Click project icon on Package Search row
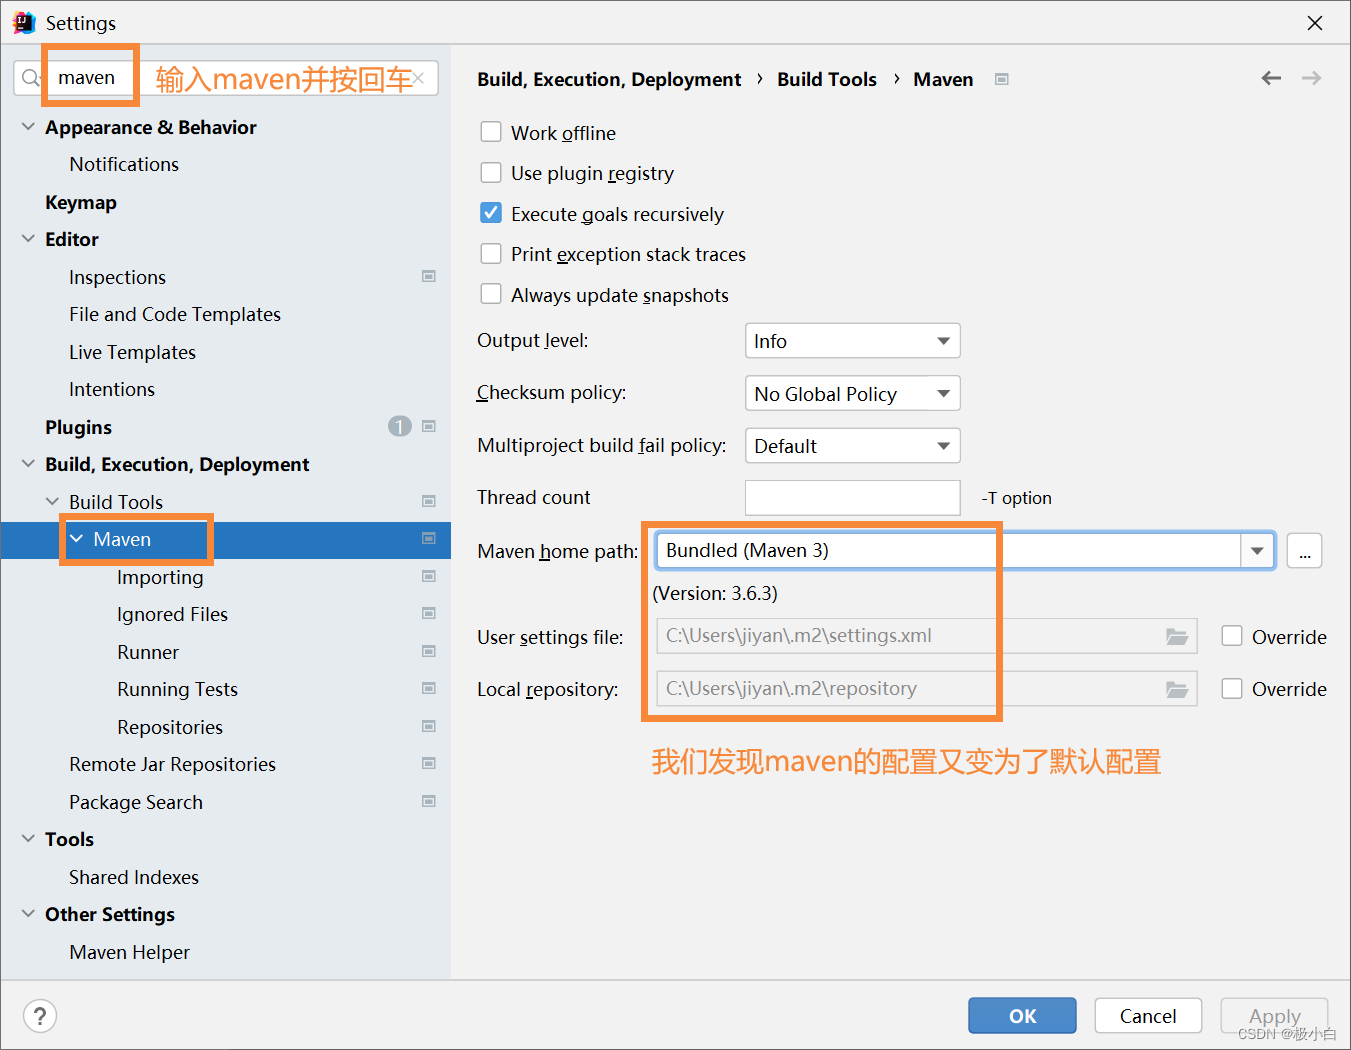The width and height of the screenshot is (1351, 1050). [429, 801]
